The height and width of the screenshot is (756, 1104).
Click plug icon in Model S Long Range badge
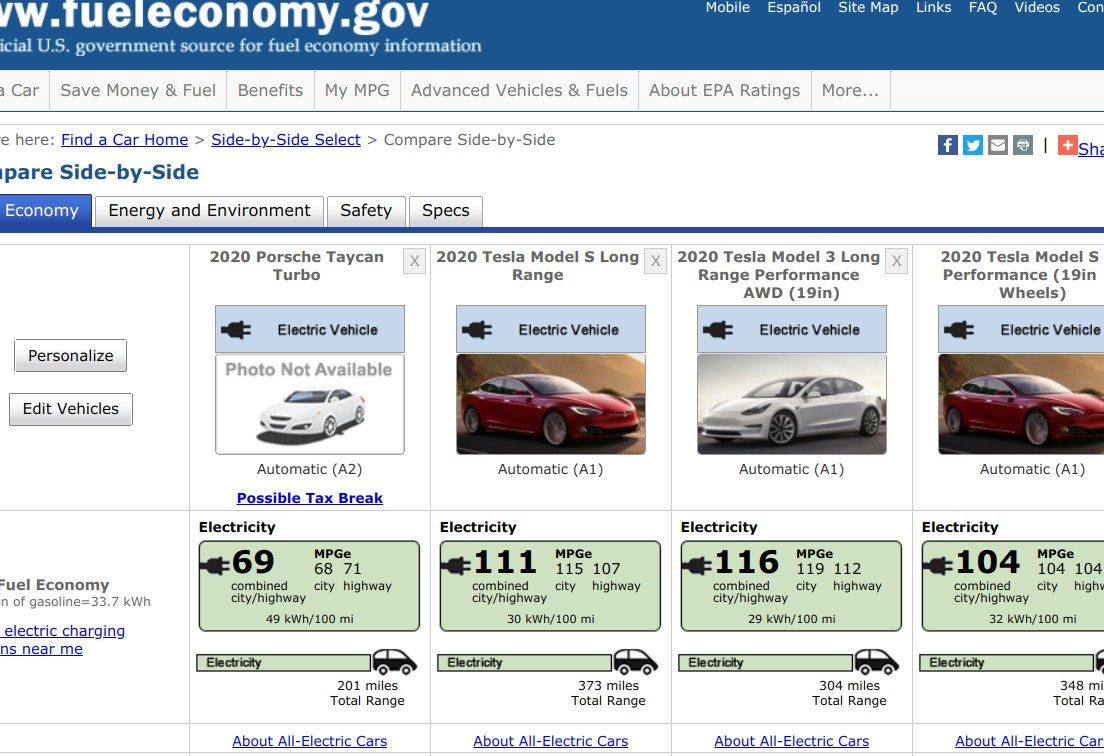tap(477, 329)
